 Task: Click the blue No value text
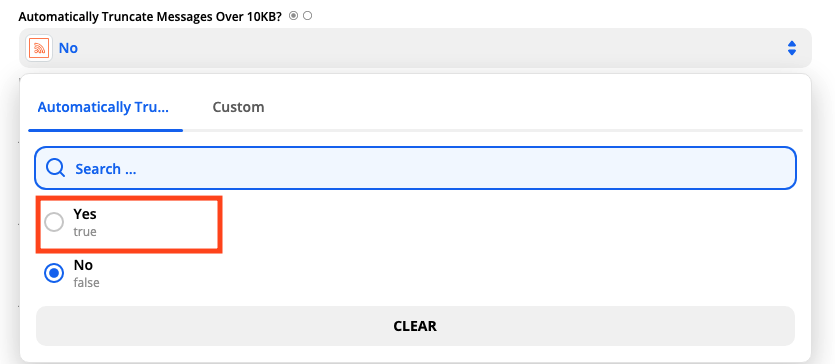[68, 48]
